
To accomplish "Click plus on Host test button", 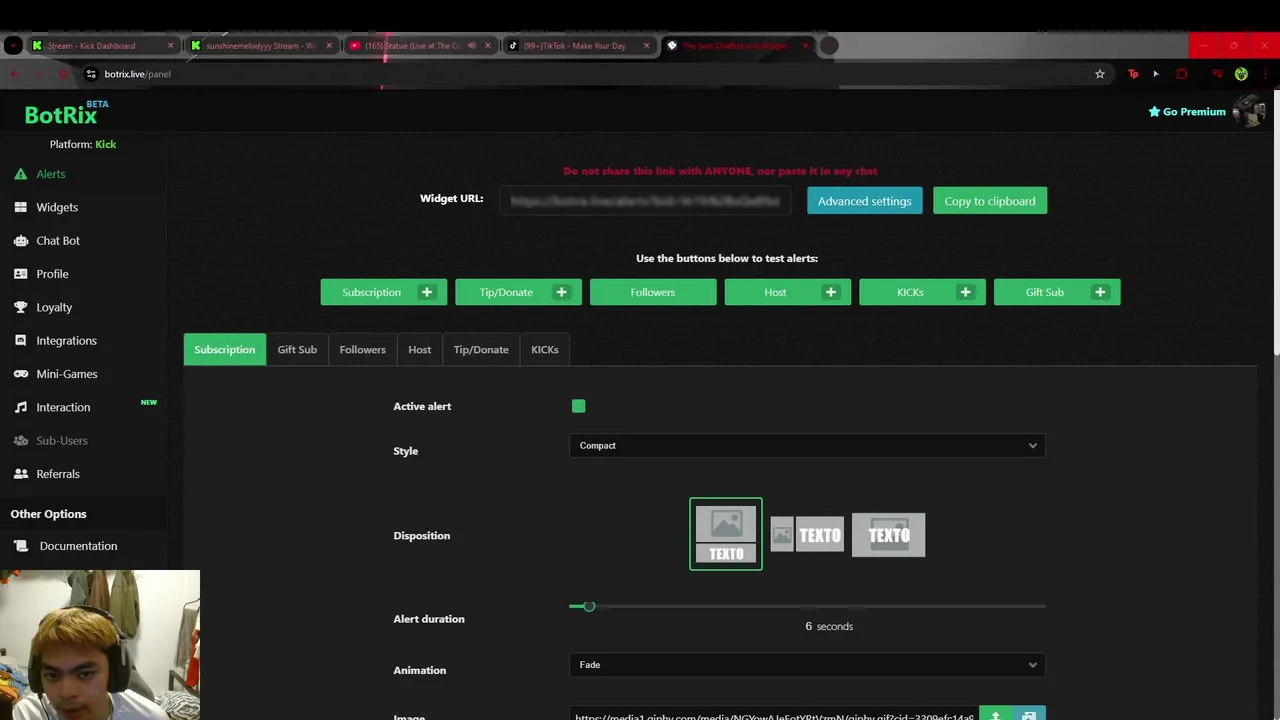I will 831,292.
